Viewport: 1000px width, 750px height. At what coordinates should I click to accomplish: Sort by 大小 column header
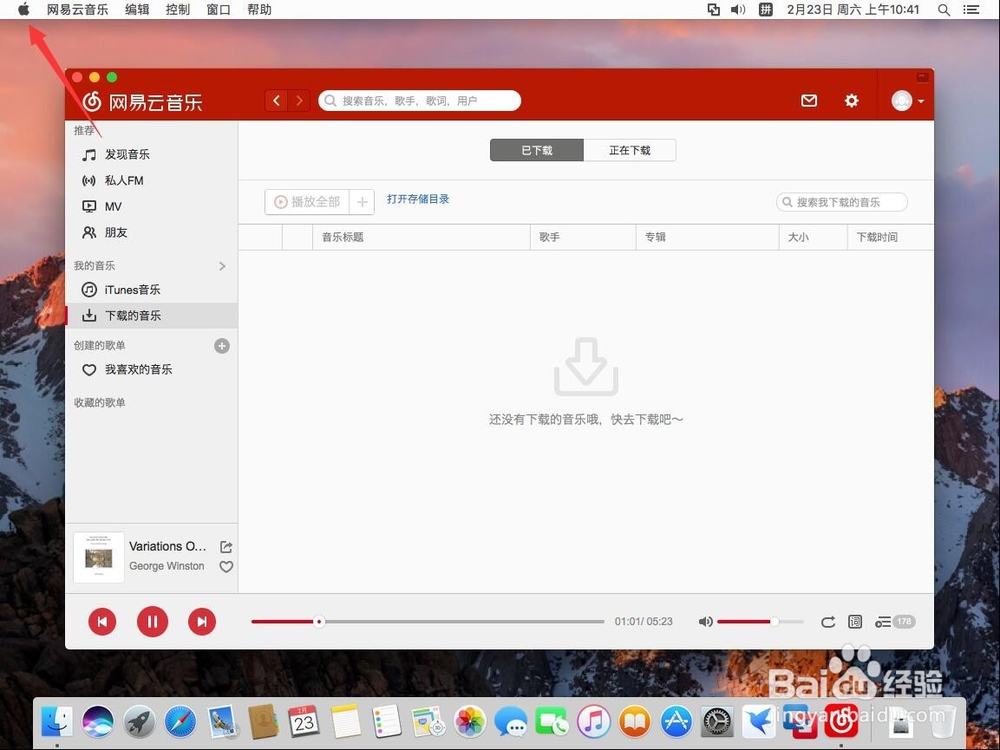(x=813, y=237)
